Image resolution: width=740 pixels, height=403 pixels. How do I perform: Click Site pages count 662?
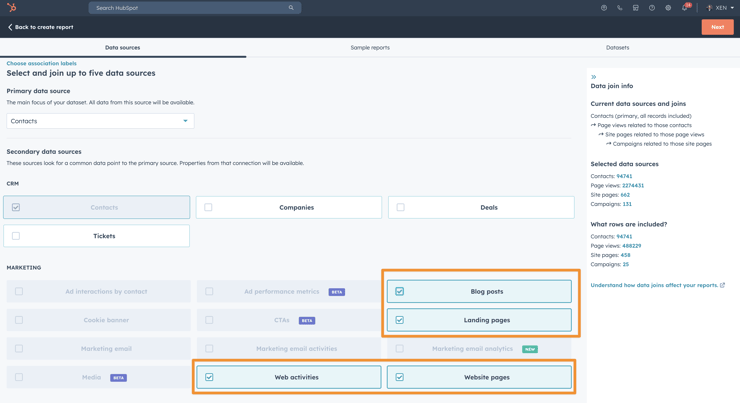point(625,195)
